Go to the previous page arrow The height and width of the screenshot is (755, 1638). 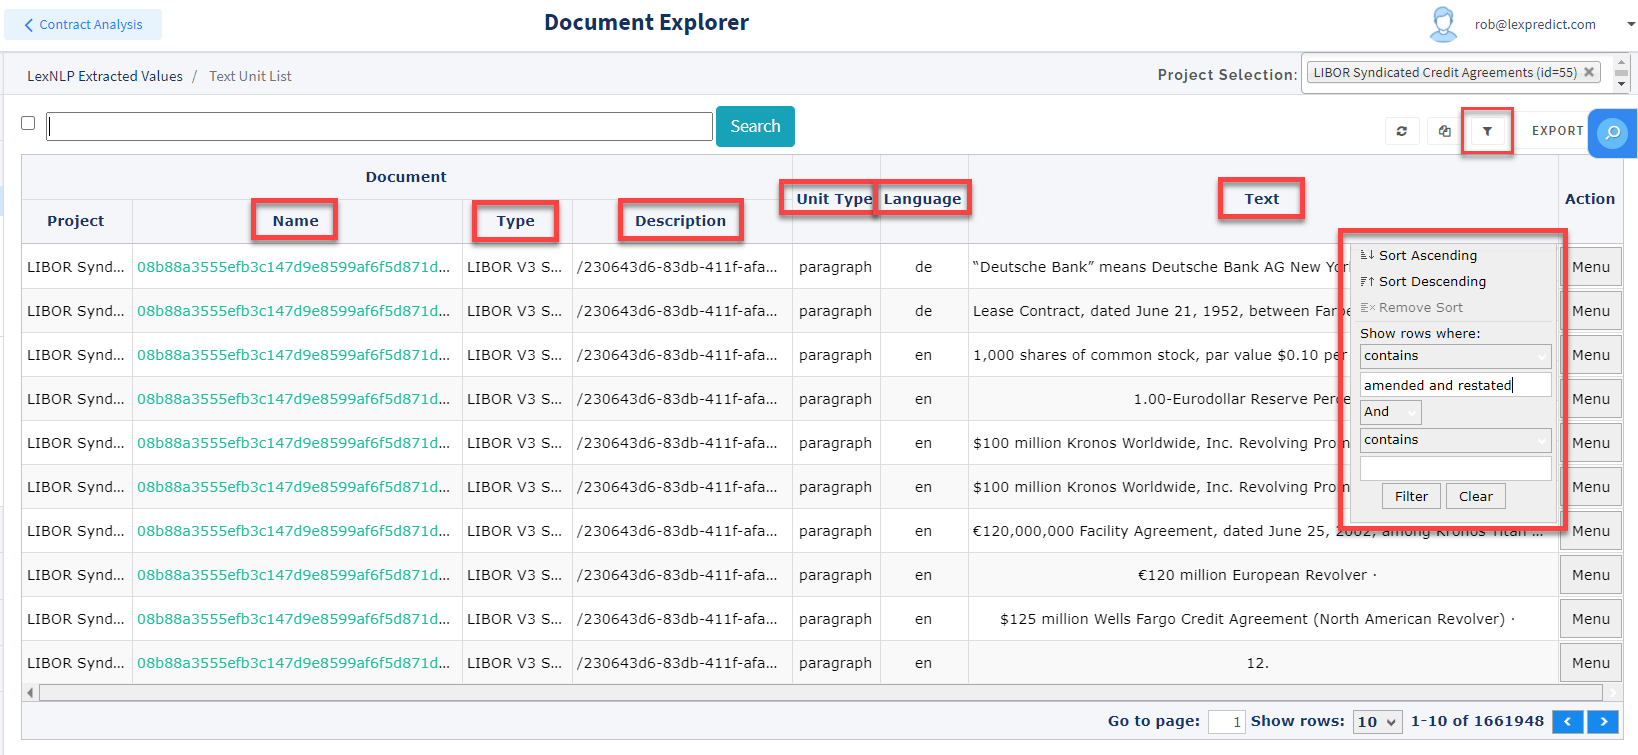pos(1567,721)
